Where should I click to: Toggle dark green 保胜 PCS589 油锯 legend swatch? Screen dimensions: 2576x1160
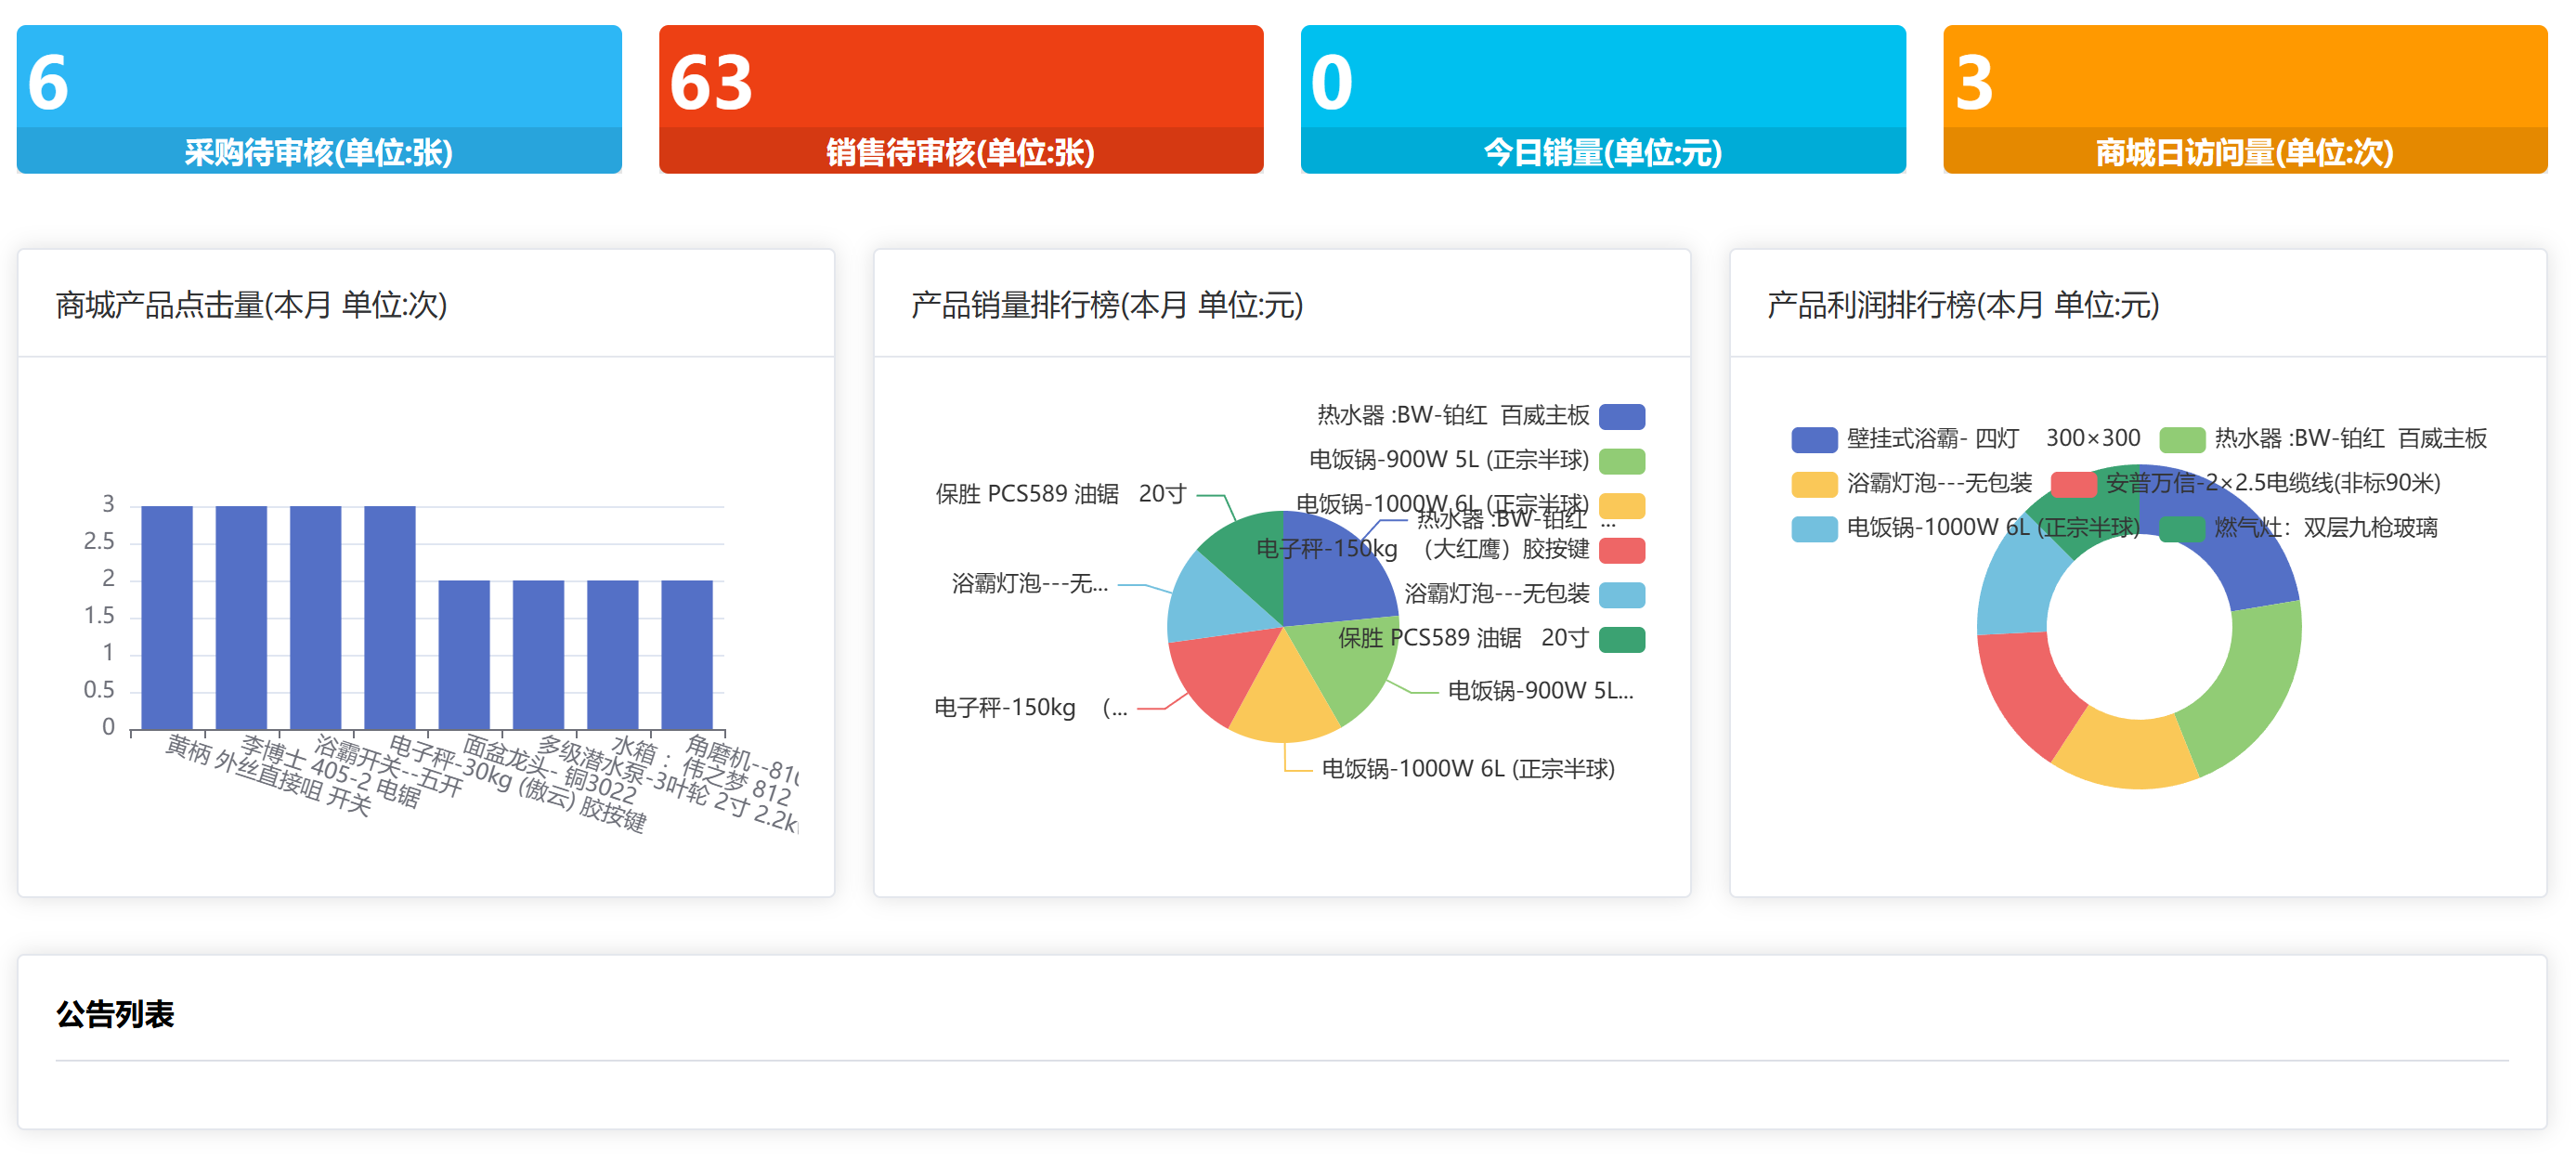point(1621,639)
